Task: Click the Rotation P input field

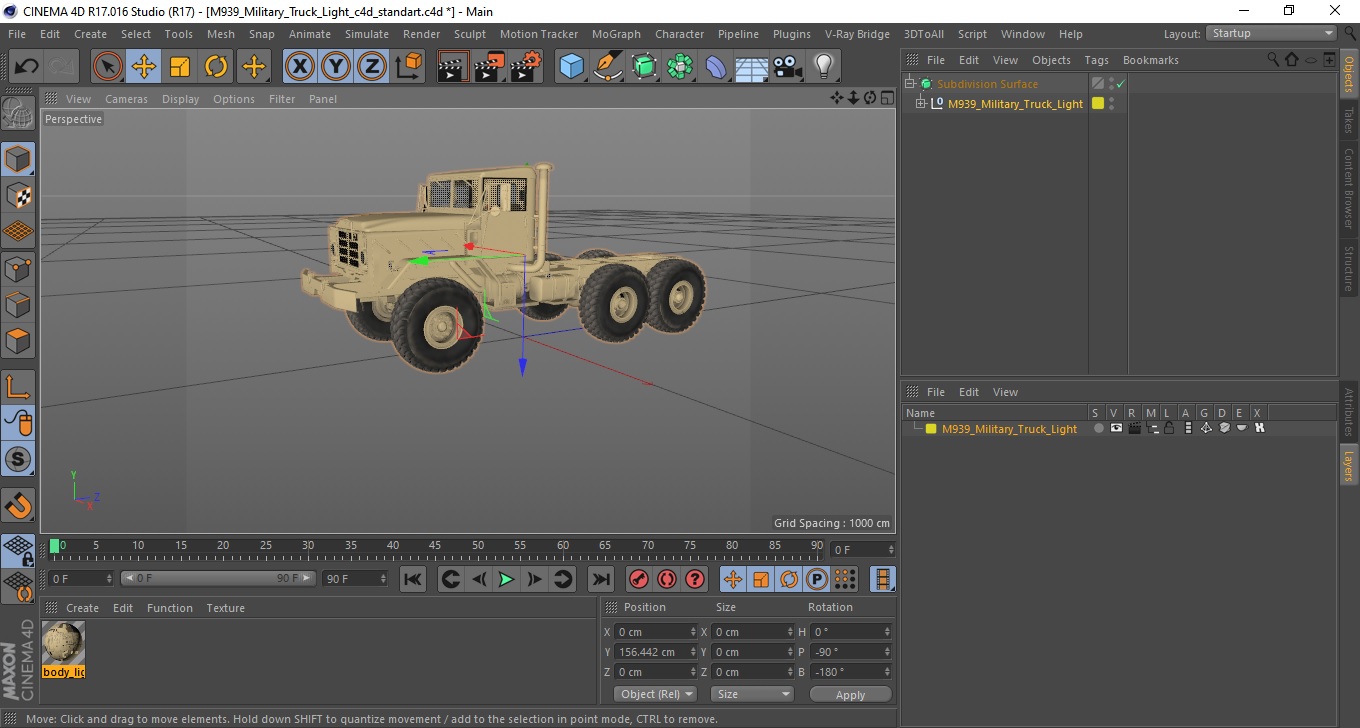Action: pos(850,652)
